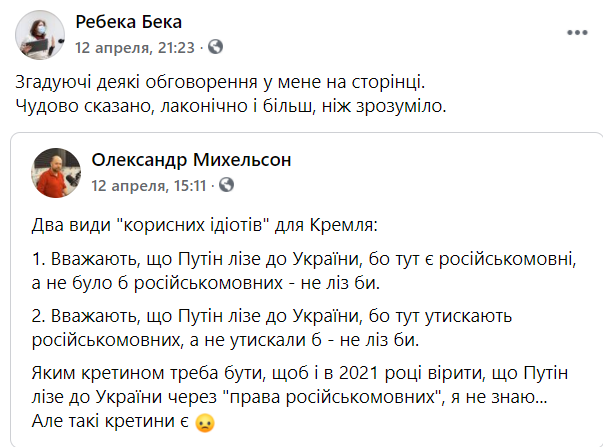The height and width of the screenshot is (447, 603).
Task: Open the post timestamp 12 апреля, 21:23
Action: 143,47
